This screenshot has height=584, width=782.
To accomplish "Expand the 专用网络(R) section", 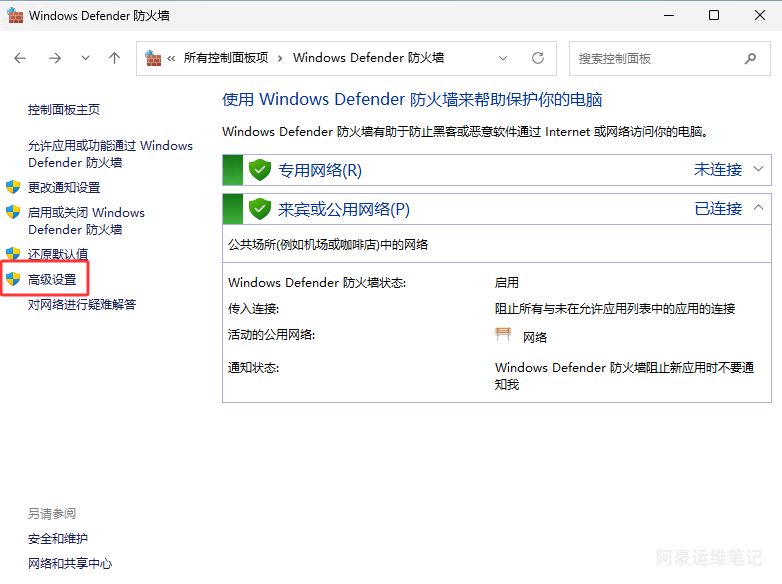I will [759, 170].
